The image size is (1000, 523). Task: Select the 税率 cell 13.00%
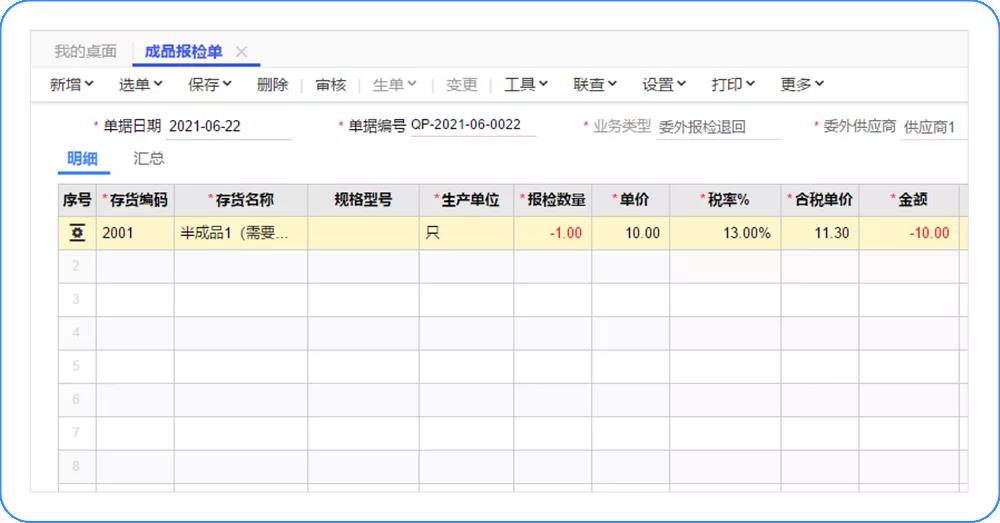[725, 233]
